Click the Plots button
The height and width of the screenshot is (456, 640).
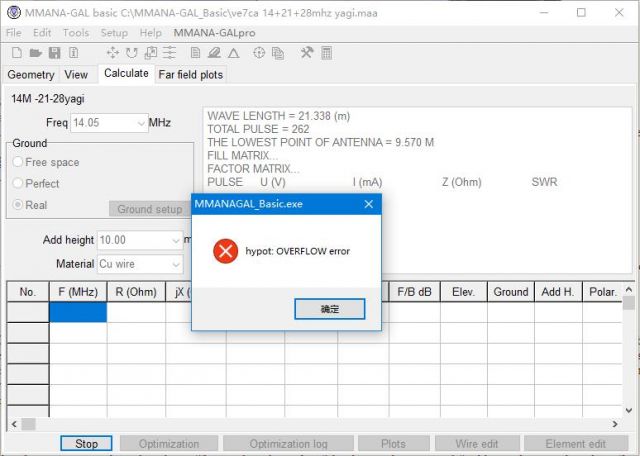click(393, 444)
